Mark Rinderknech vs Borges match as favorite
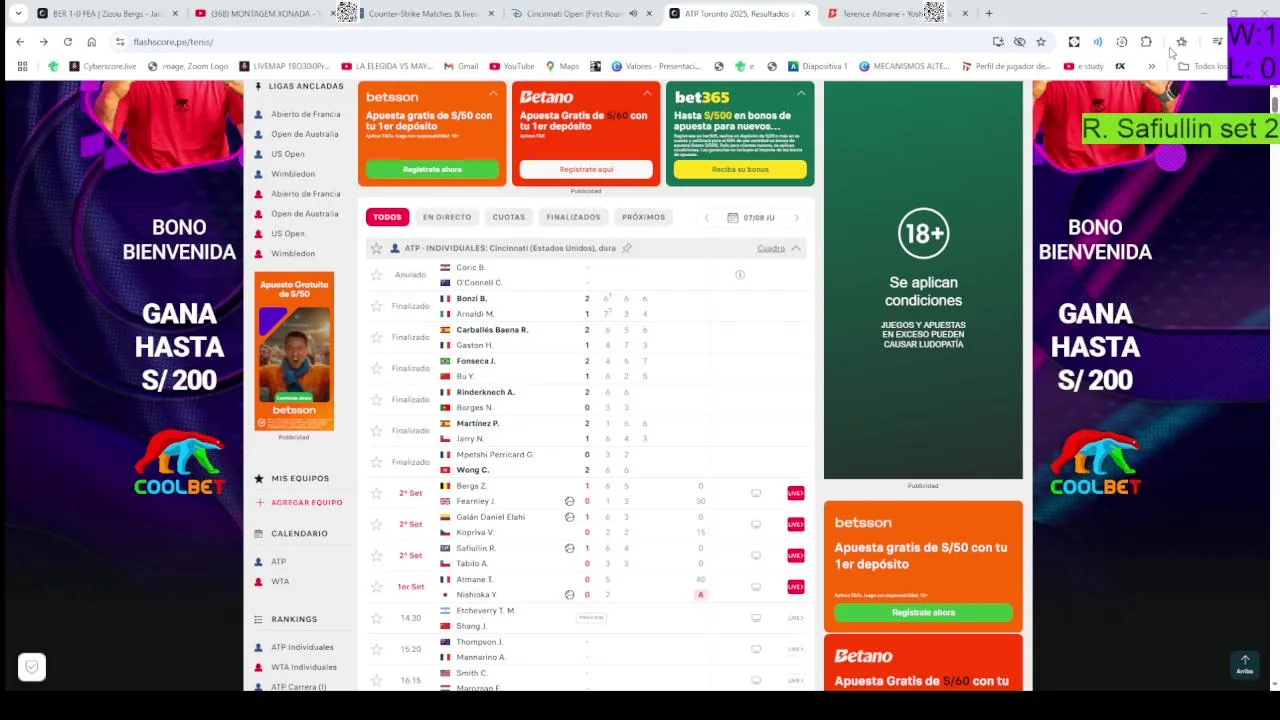 pos(377,399)
